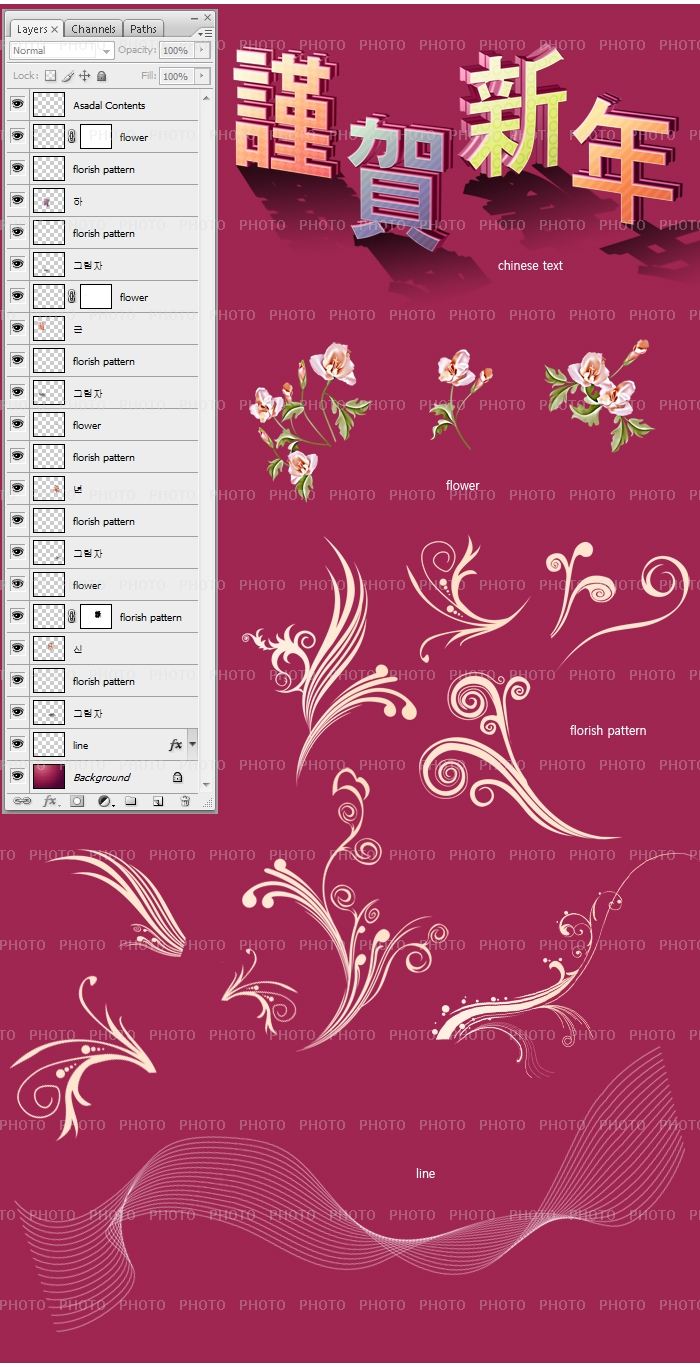Create a new adjustment layer
700x1368 pixels.
coord(104,801)
